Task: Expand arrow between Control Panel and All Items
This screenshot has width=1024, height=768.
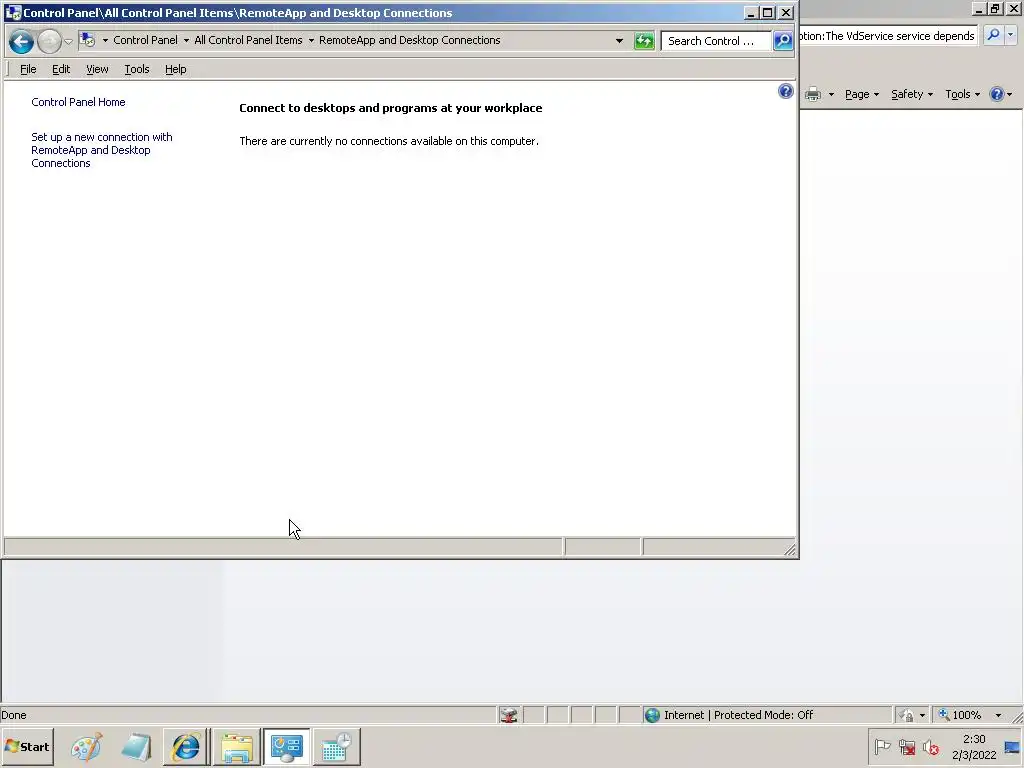Action: pyautogui.click(x=186, y=40)
